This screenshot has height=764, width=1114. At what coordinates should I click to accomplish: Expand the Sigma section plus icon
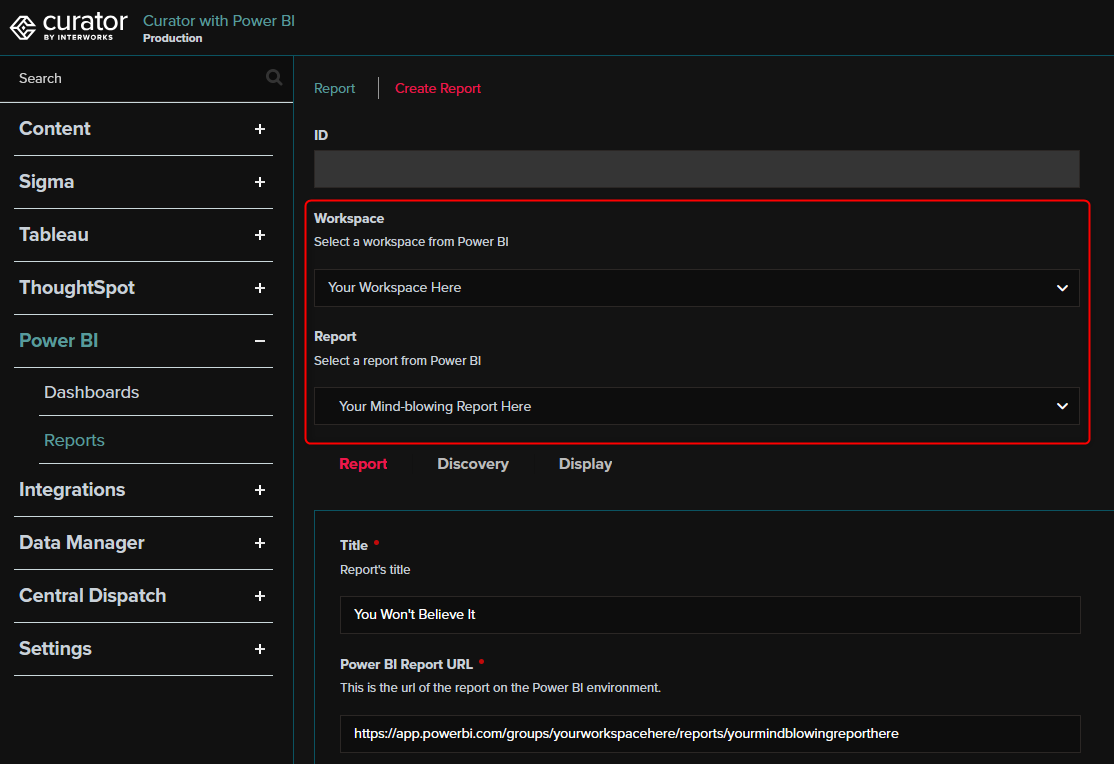(260, 182)
